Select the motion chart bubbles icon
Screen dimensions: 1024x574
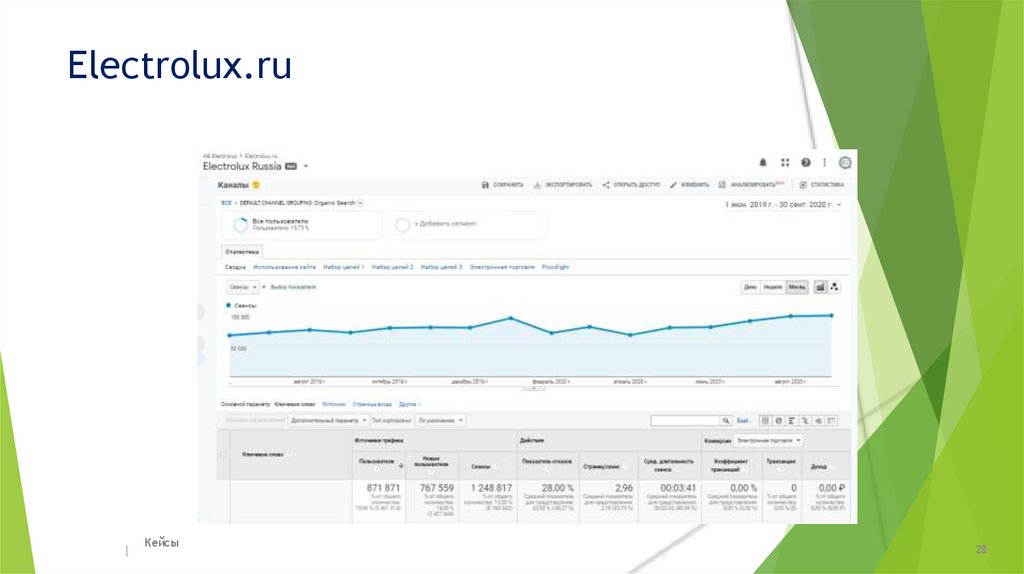click(x=834, y=287)
